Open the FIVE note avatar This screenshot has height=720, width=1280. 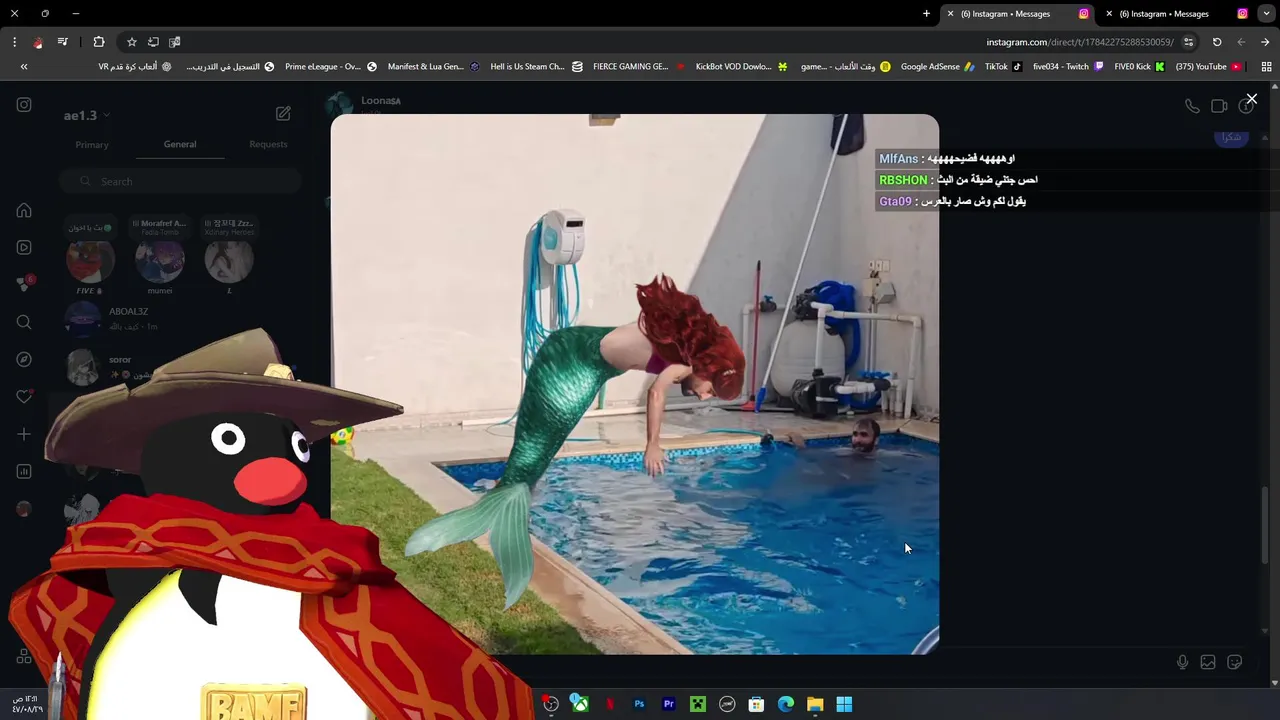[90, 261]
